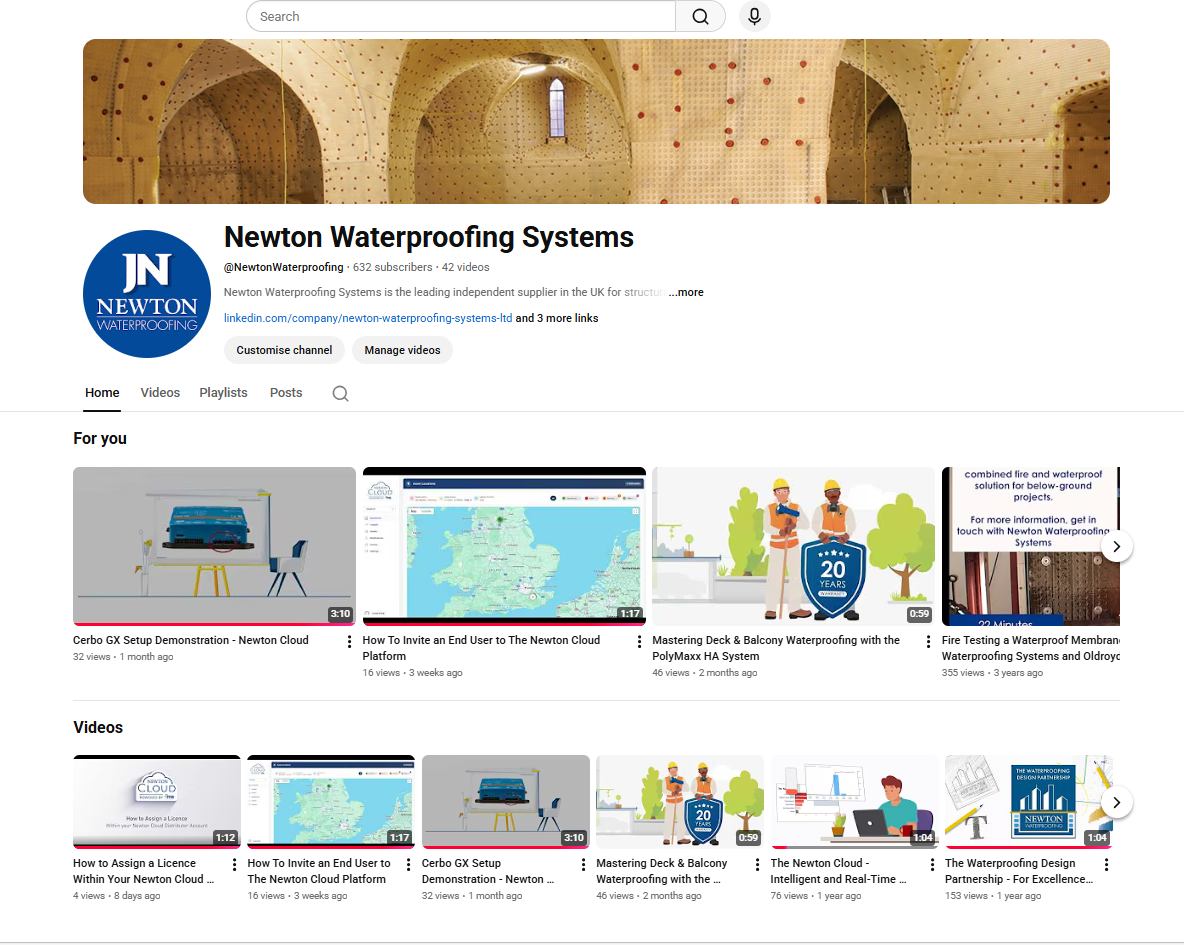Show next videos in Videos carousel

pos(1116,802)
